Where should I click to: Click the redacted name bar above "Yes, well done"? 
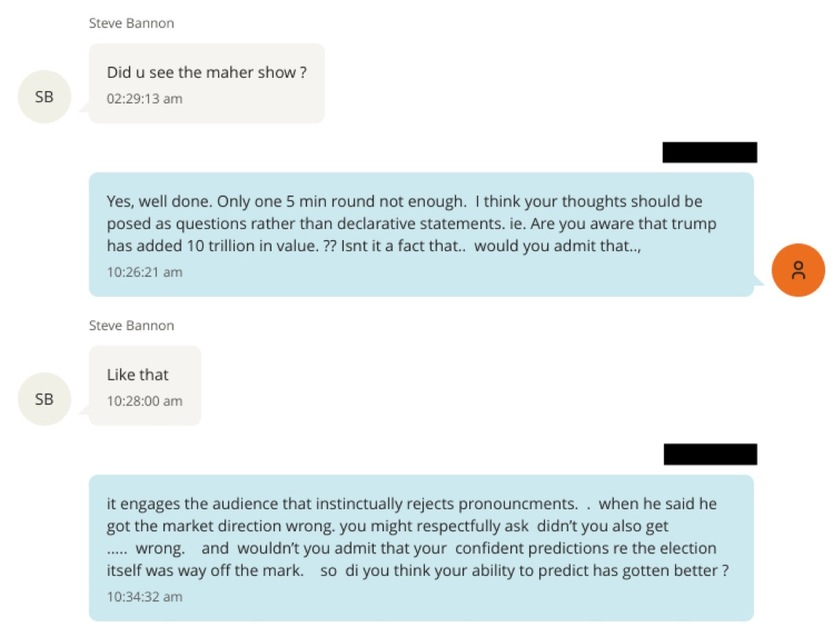(709, 153)
